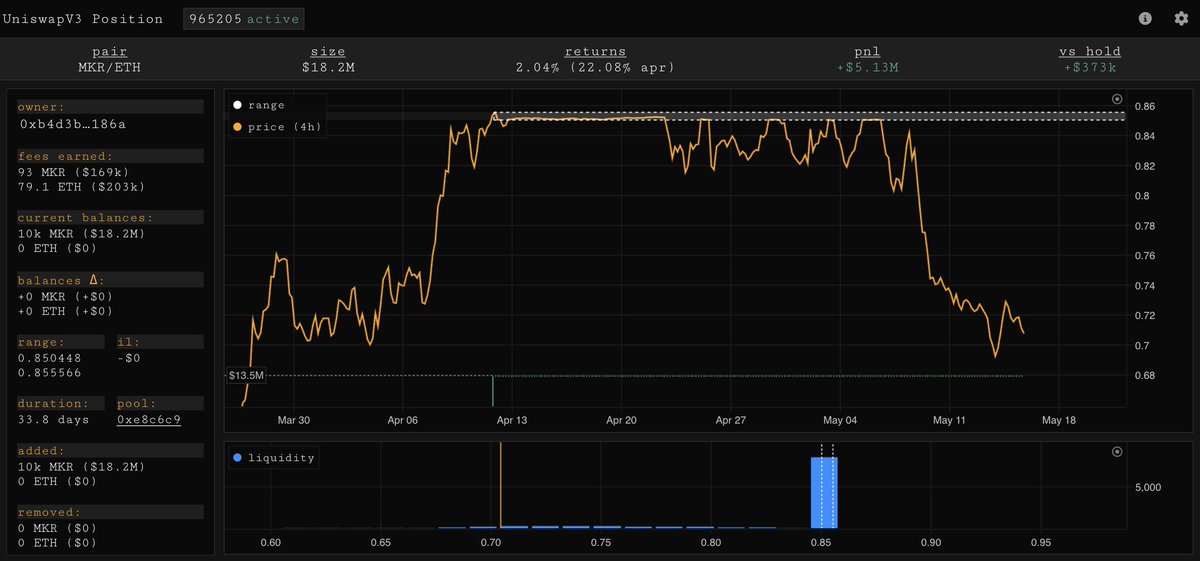Click the May 18 date axis label
Image resolution: width=1200 pixels, height=561 pixels.
point(1057,420)
